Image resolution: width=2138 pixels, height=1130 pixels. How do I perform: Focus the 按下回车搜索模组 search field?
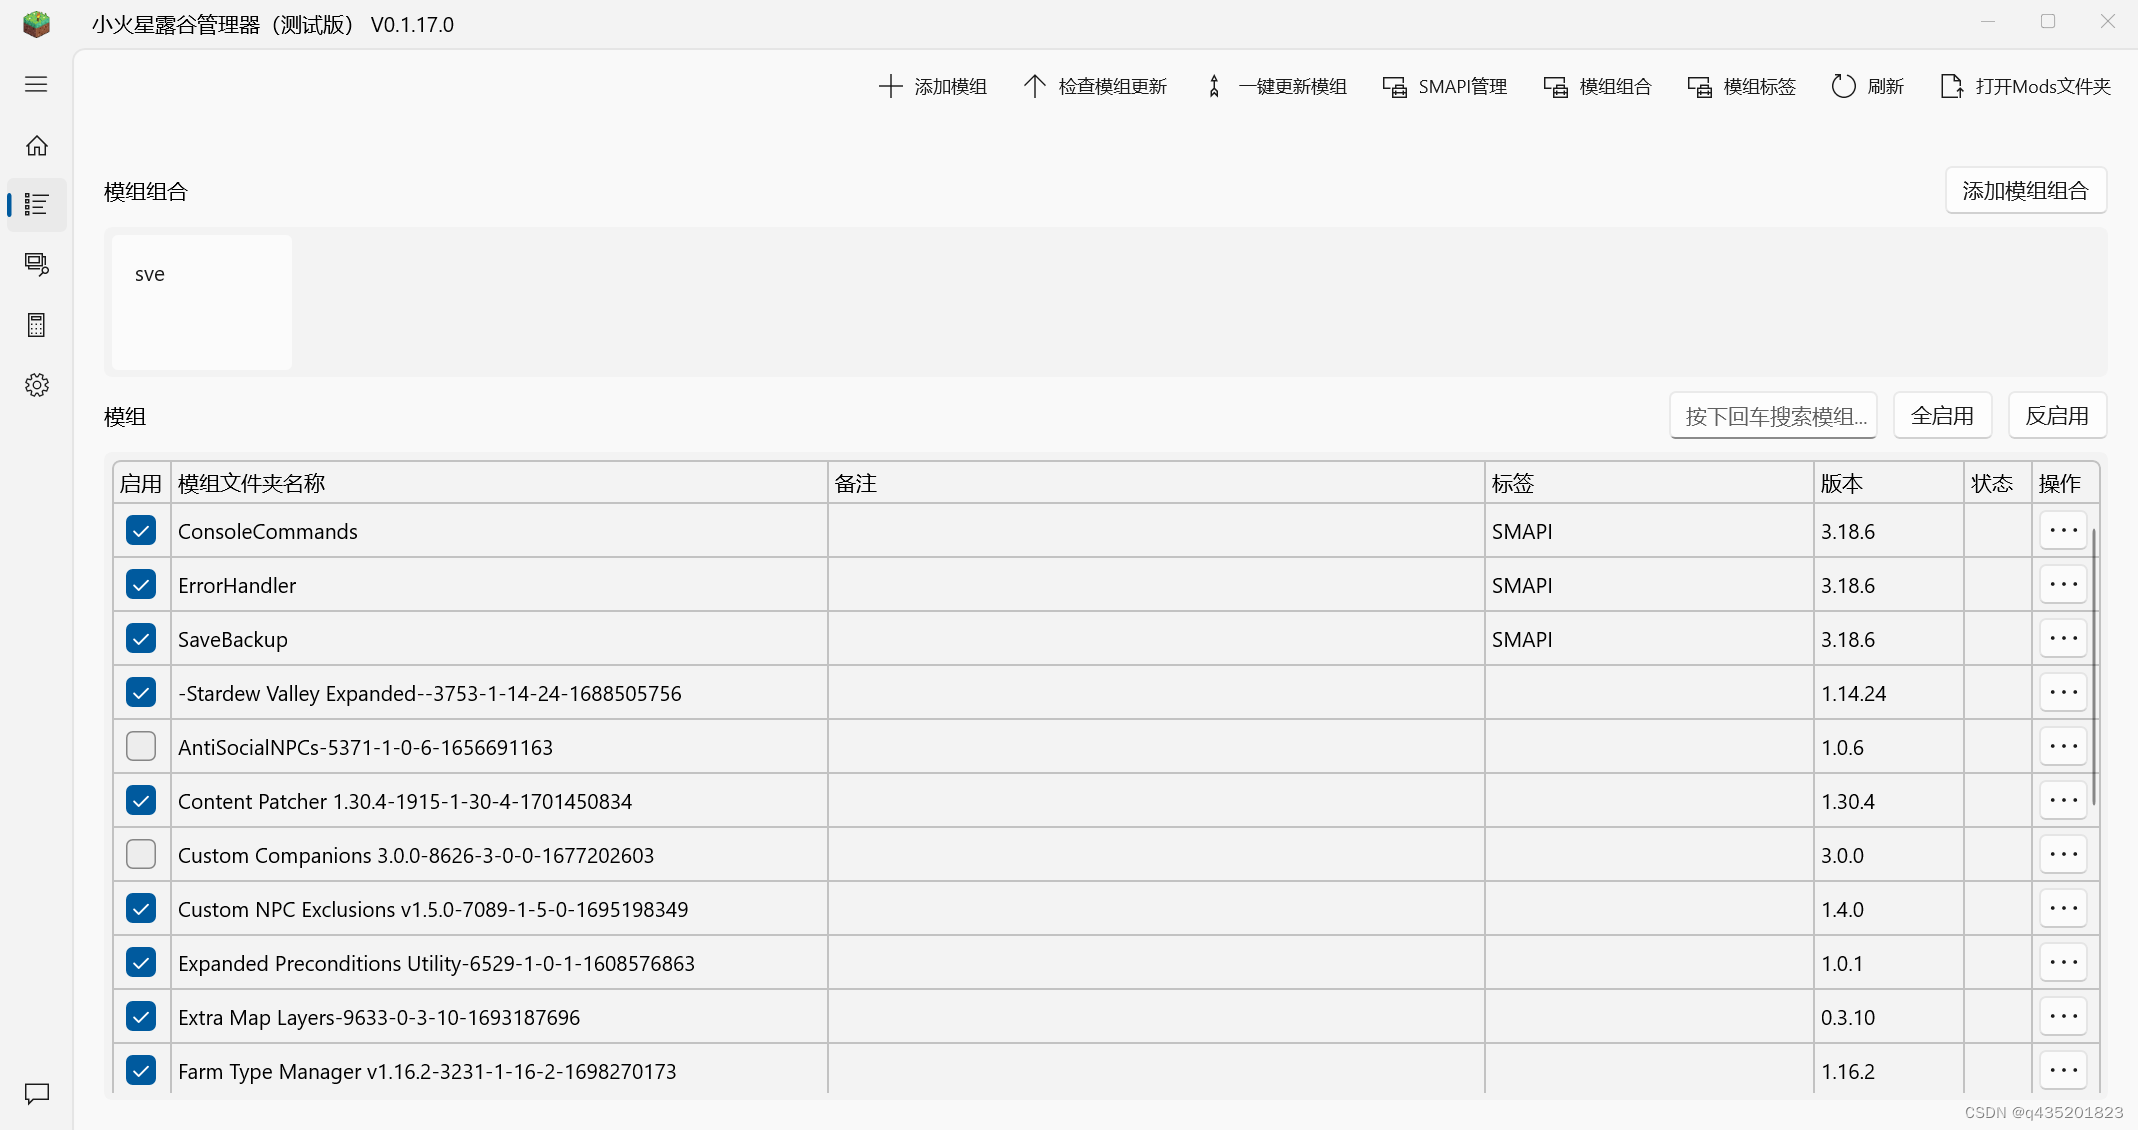point(1773,416)
